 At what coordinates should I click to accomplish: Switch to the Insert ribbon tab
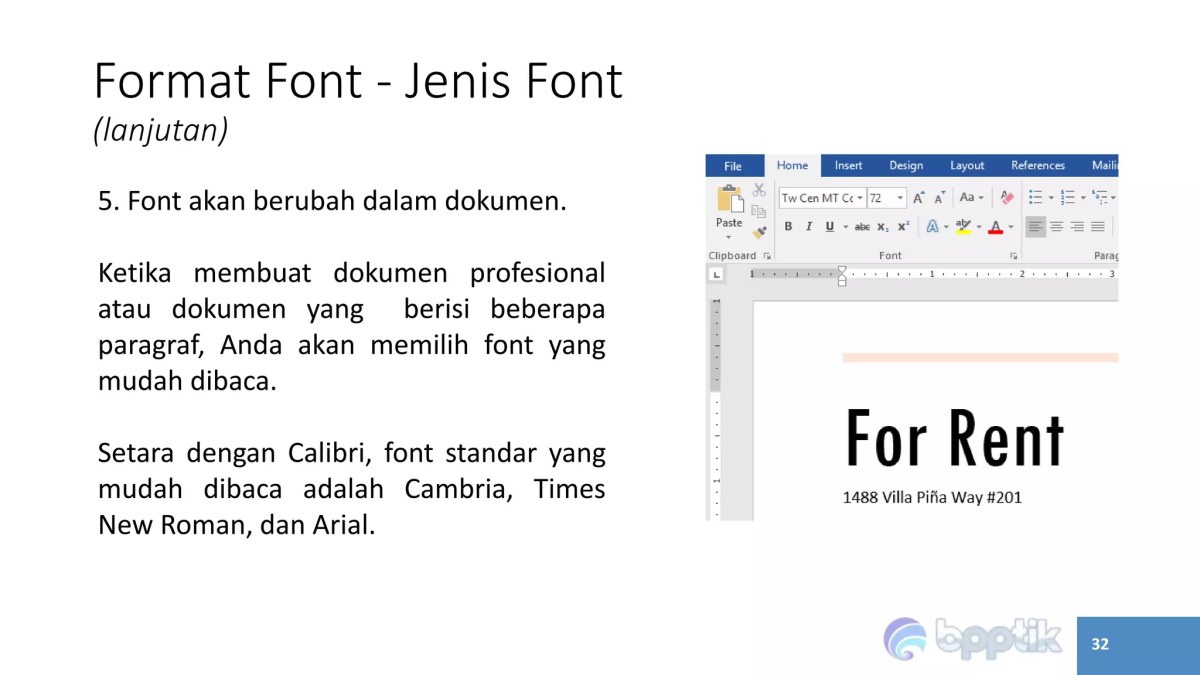849,165
